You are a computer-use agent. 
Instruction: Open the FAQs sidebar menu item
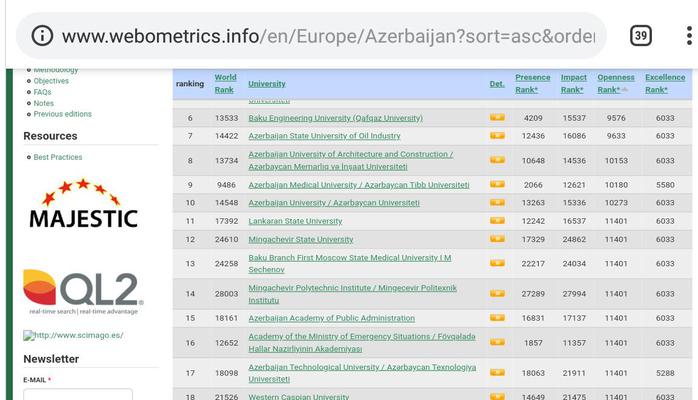(42, 92)
